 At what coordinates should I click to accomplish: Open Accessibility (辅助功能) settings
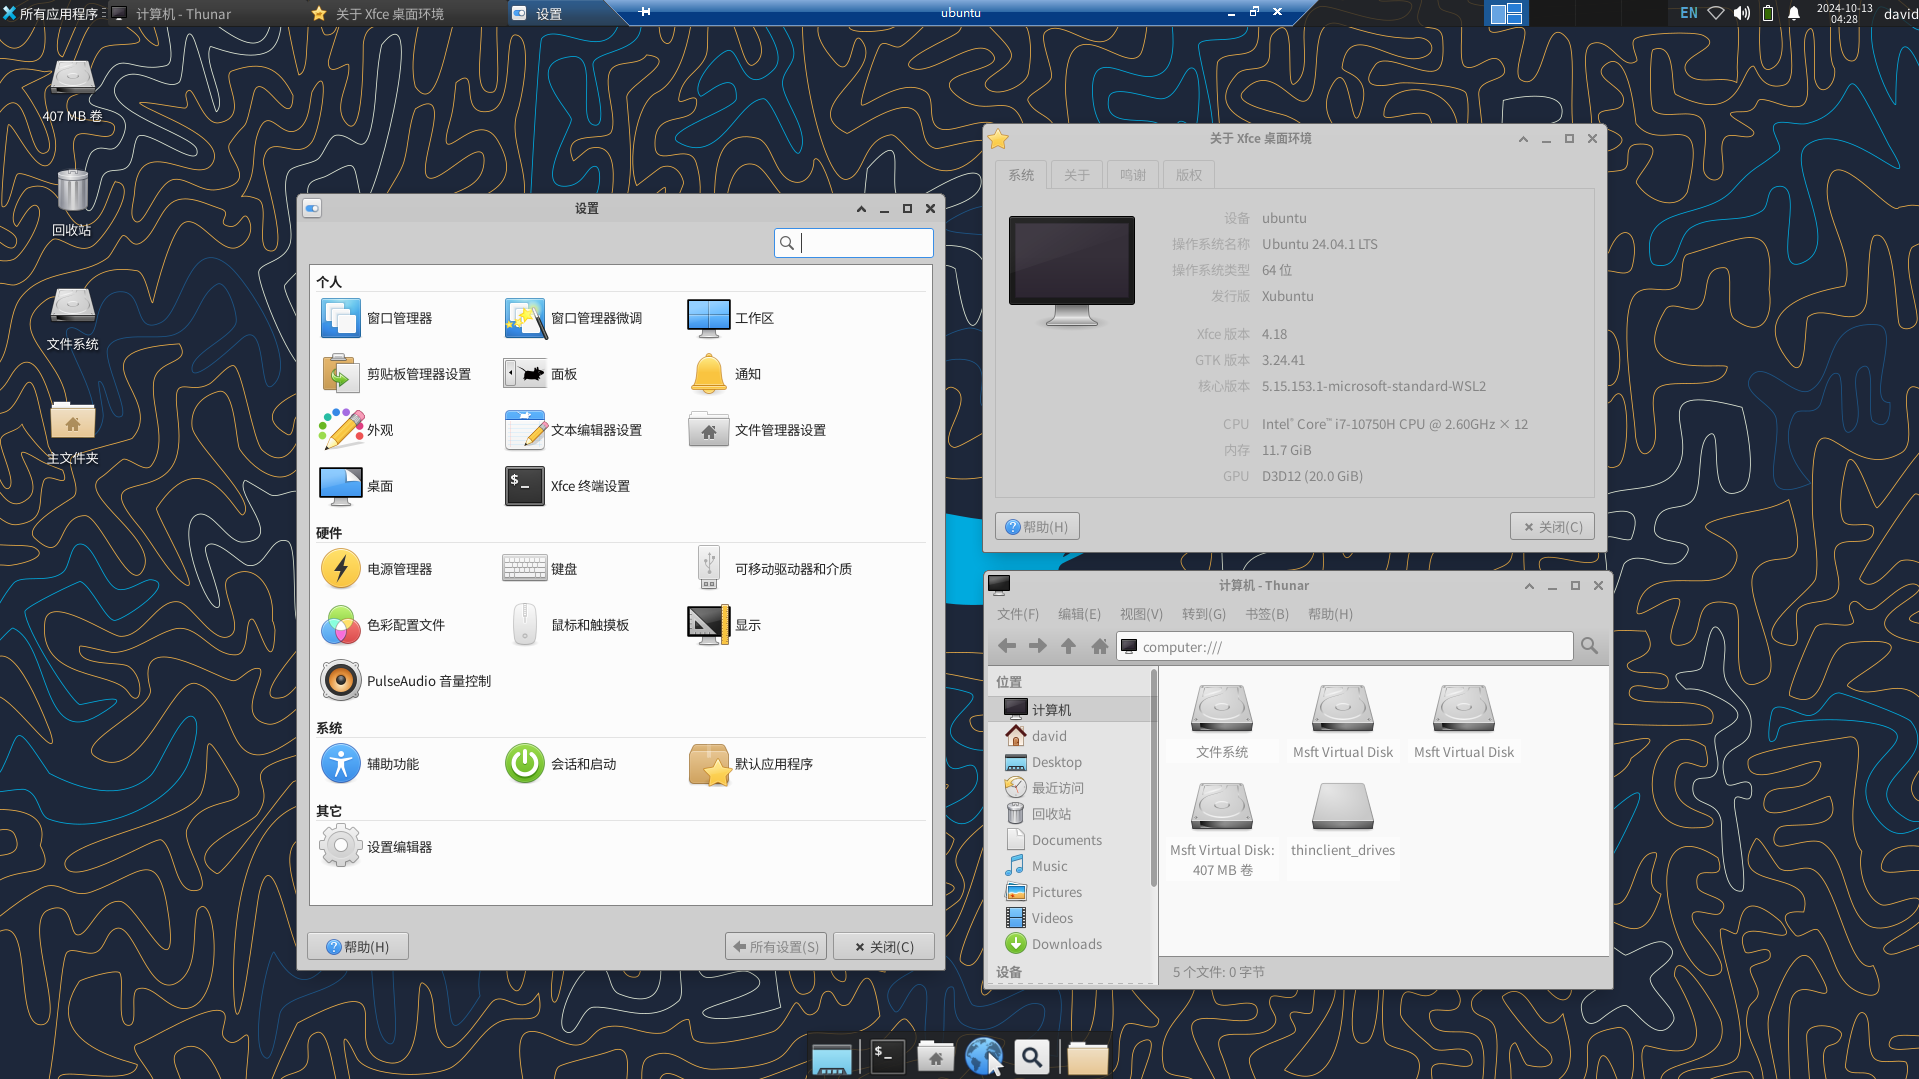[x=370, y=764]
